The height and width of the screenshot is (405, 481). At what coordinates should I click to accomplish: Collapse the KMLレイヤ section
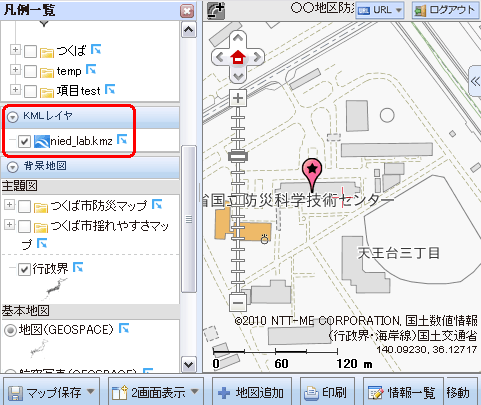click(x=13, y=117)
